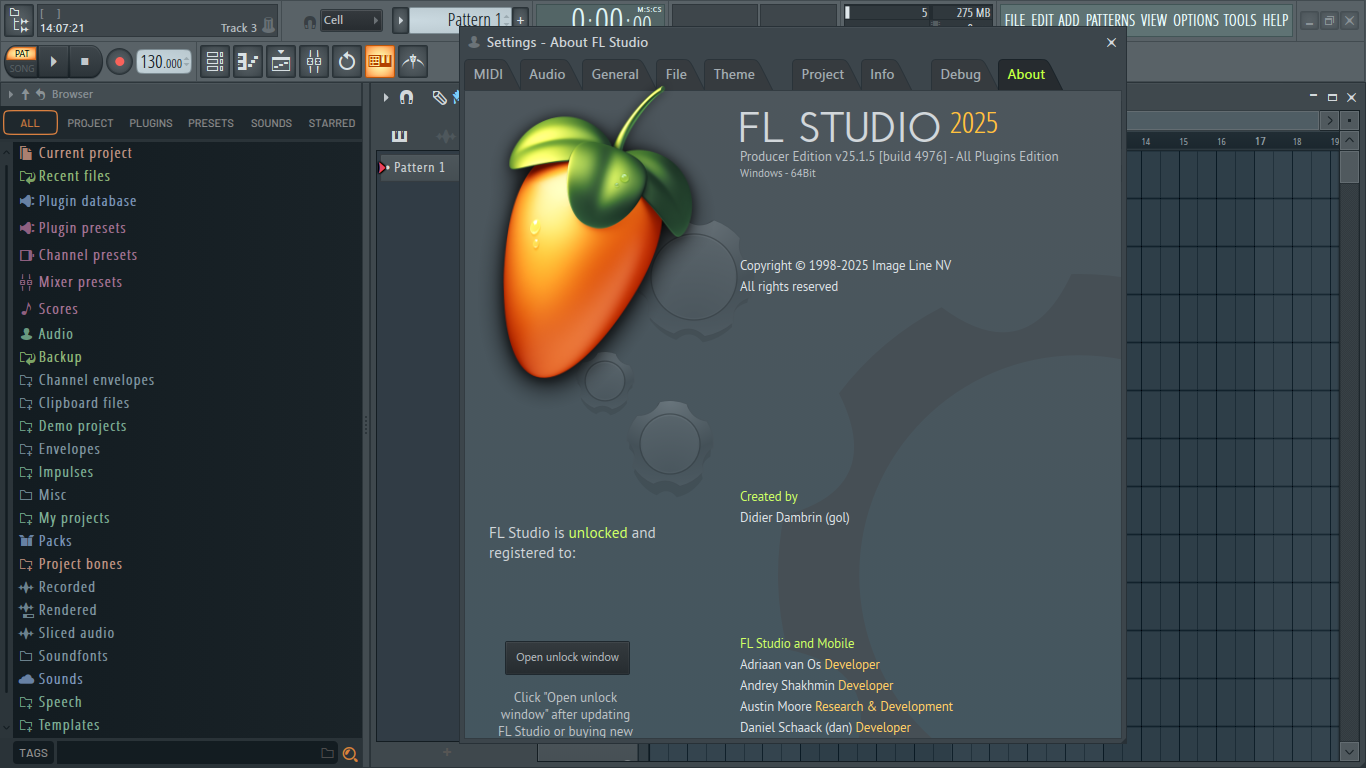Switch to the Project settings tab
This screenshot has height=768, width=1366.
823,74
